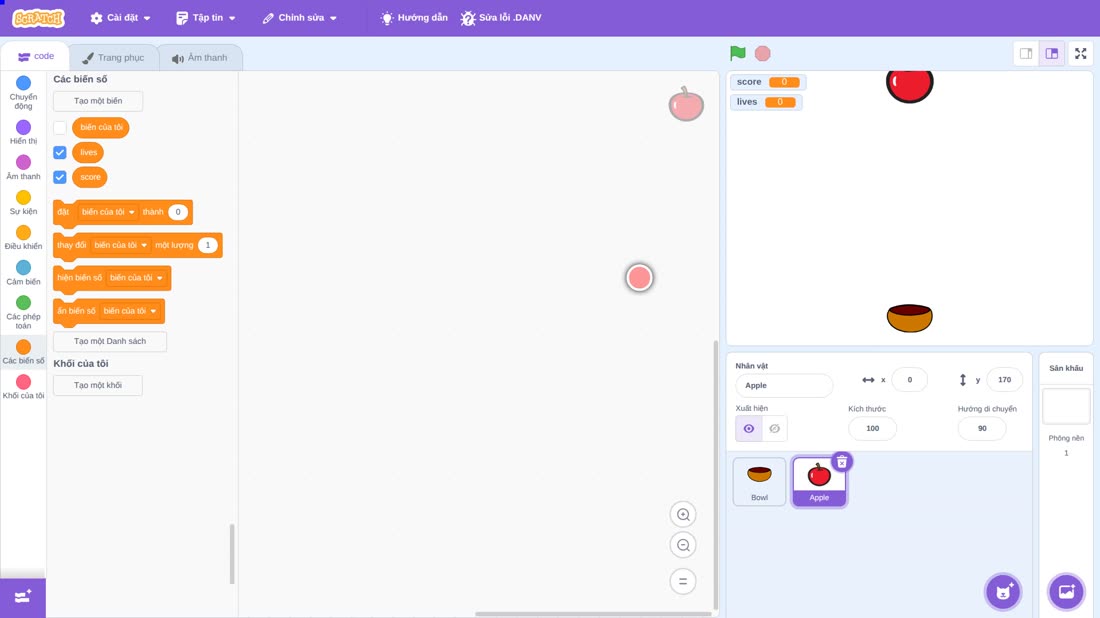Zoom out on the code workspace
1100x618 pixels.
pyautogui.click(x=683, y=545)
